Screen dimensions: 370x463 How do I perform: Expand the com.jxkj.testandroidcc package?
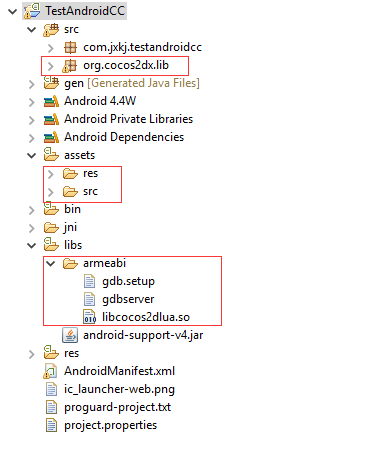[x=51, y=48]
